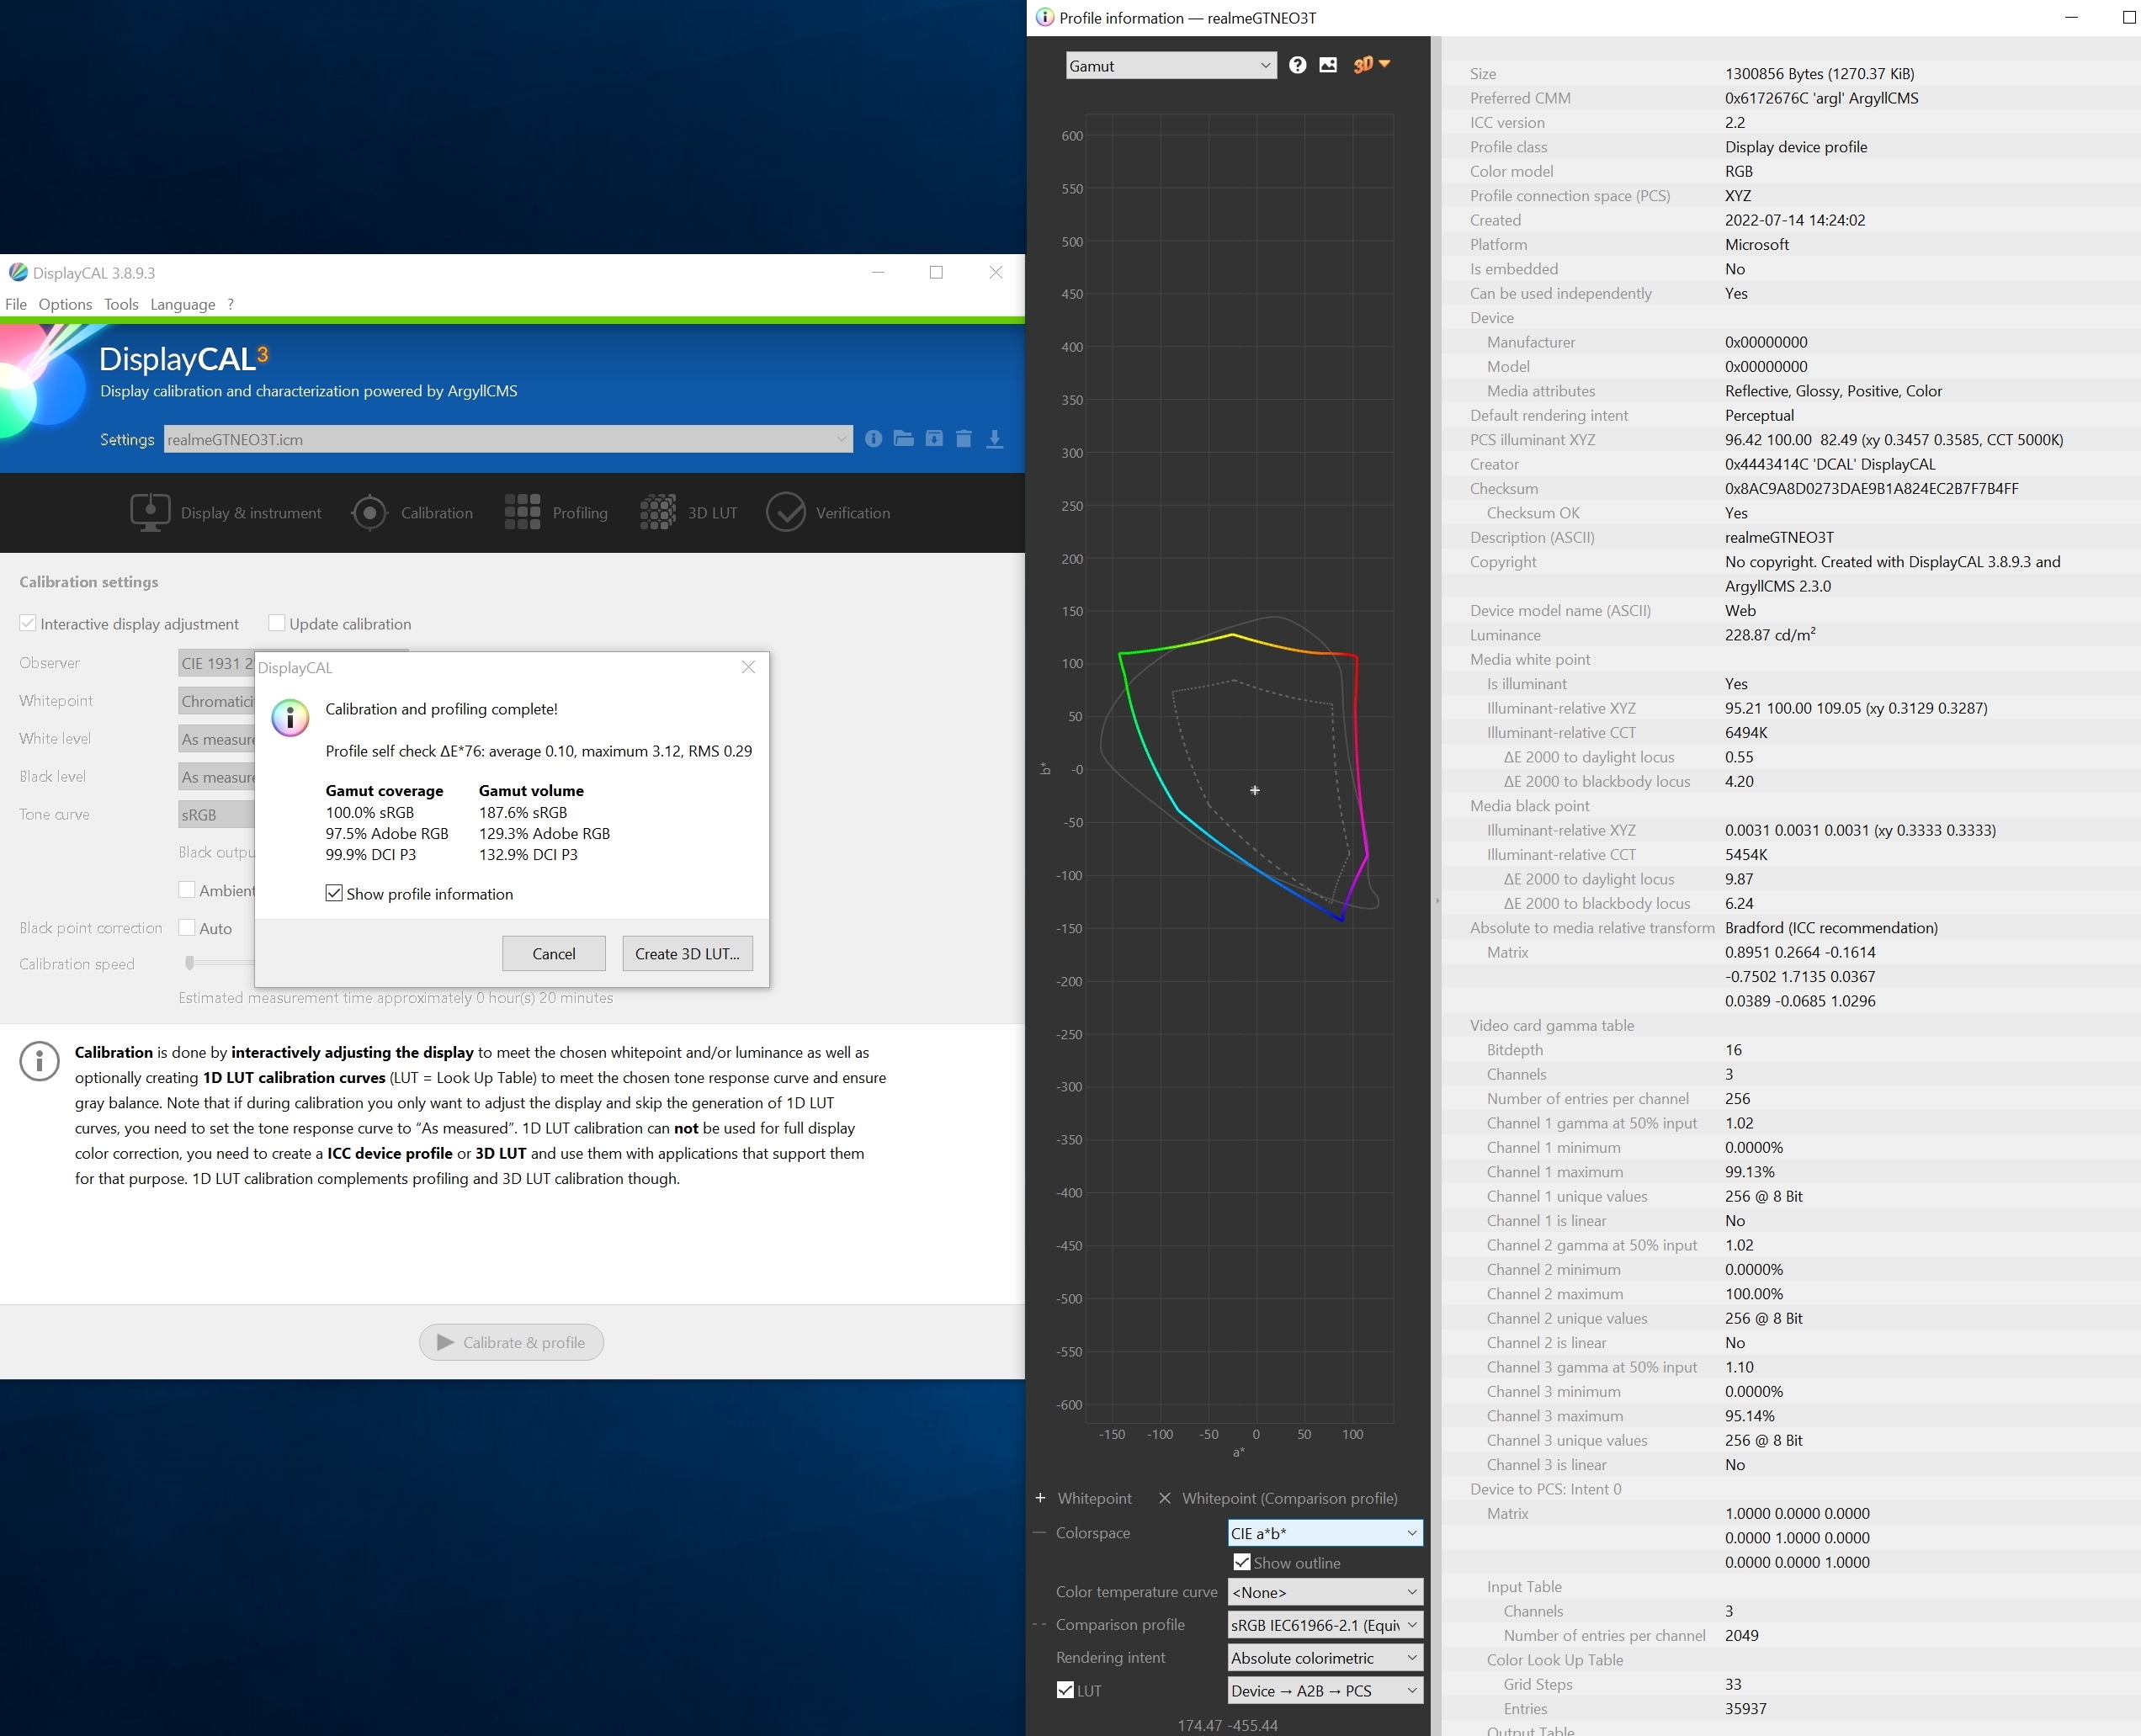Click the download arrow icon in Settings row
This screenshot has height=1736, width=2141.
(994, 439)
